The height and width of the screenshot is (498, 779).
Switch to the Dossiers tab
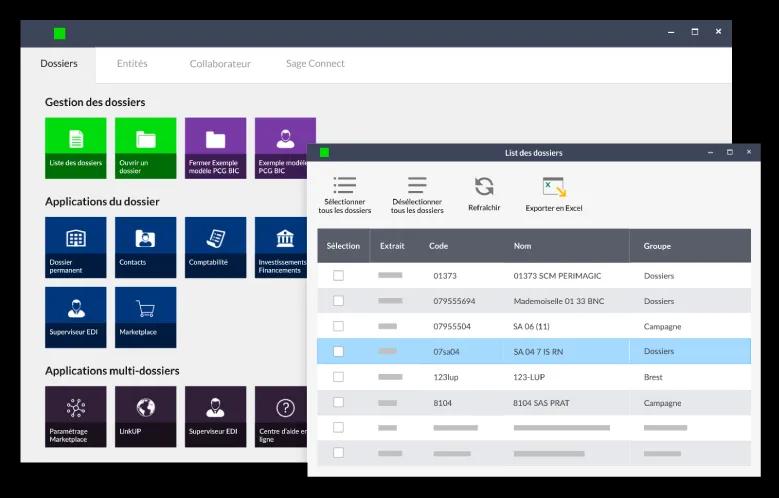tap(59, 64)
